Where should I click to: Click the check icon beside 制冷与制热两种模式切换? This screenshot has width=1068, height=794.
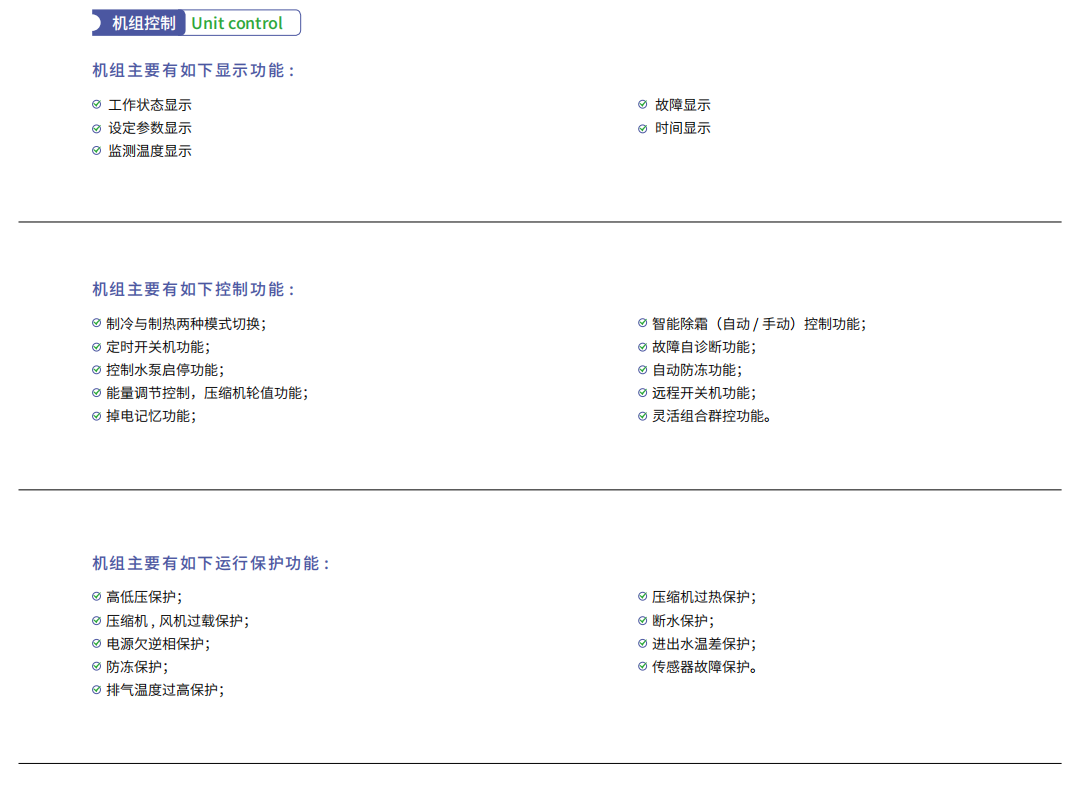97,324
